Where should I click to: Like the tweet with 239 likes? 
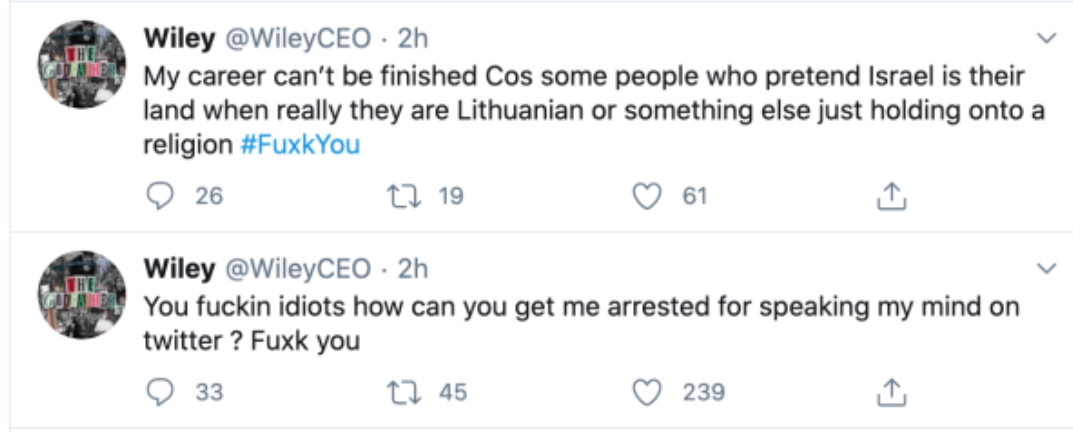point(645,393)
